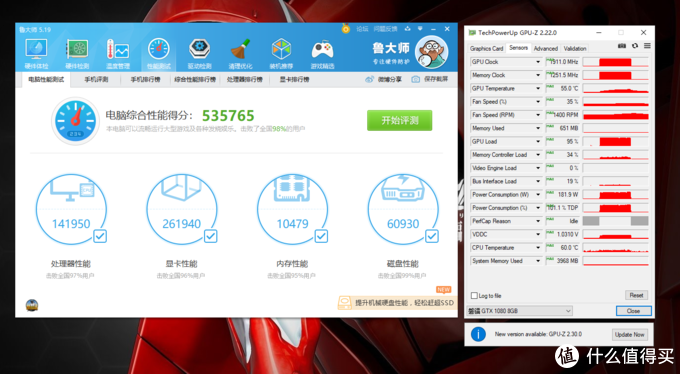Expand Memory Used sensor dropdown
The image size is (680, 374).
tap(538, 128)
